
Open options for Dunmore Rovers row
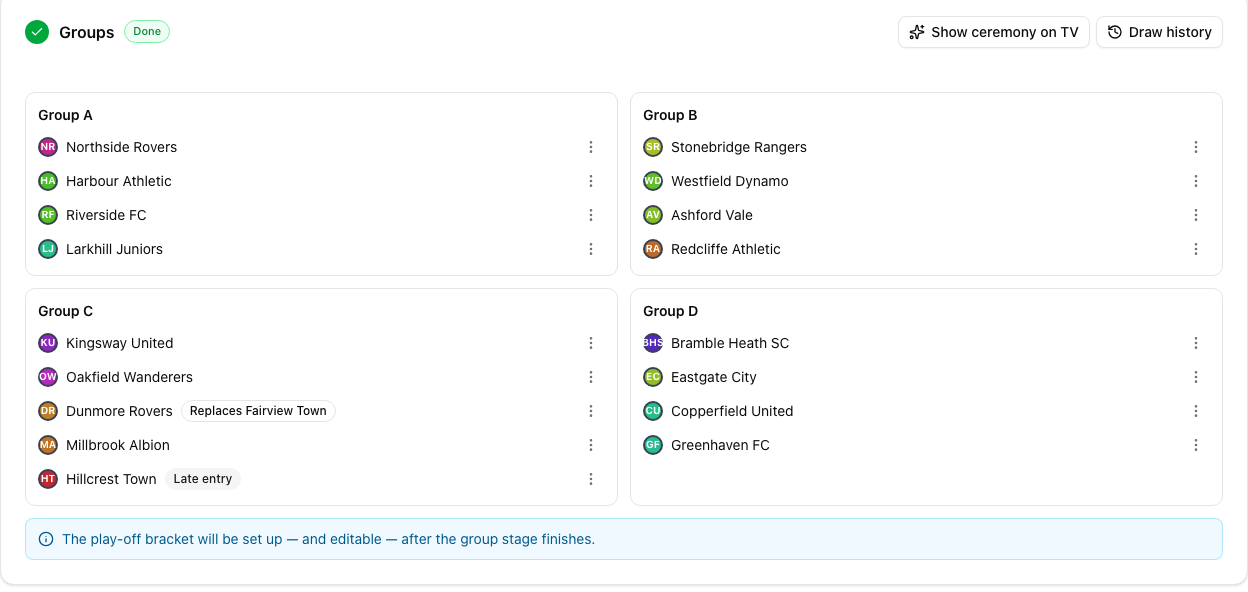591,411
